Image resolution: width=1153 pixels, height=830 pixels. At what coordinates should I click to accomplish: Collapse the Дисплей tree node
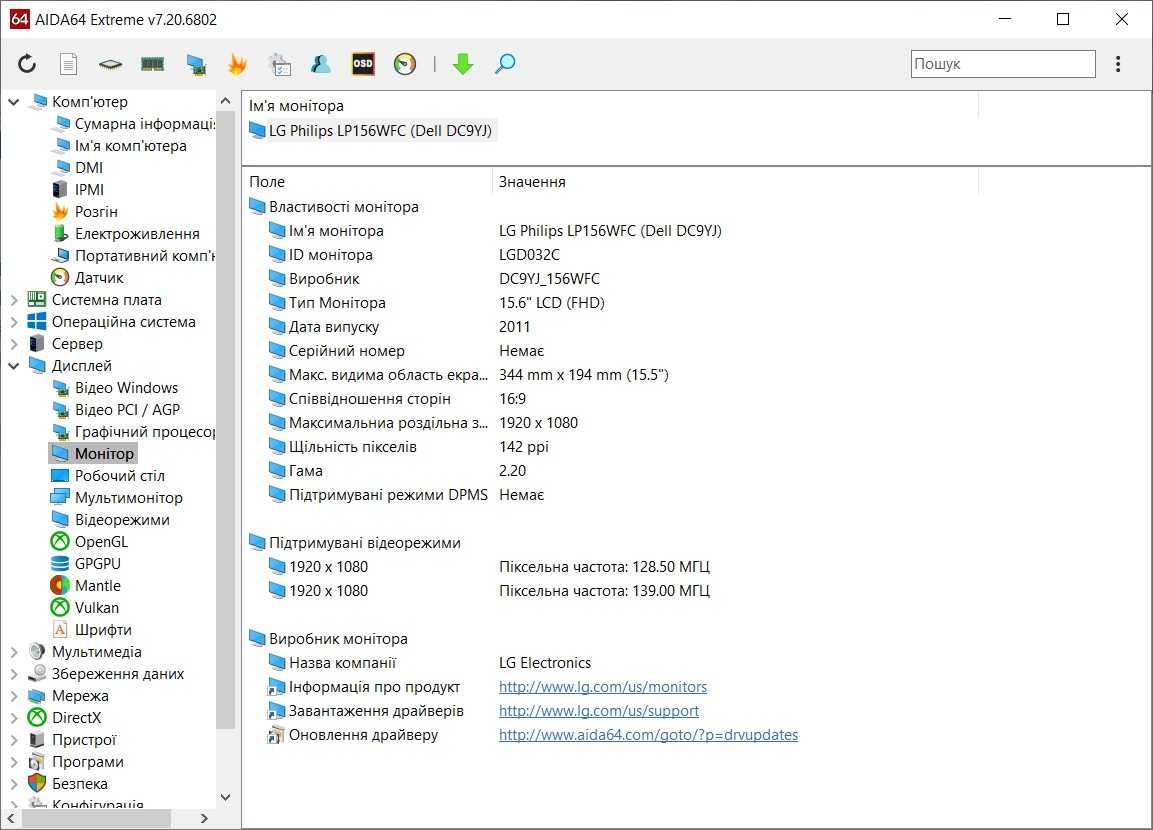click(13, 365)
